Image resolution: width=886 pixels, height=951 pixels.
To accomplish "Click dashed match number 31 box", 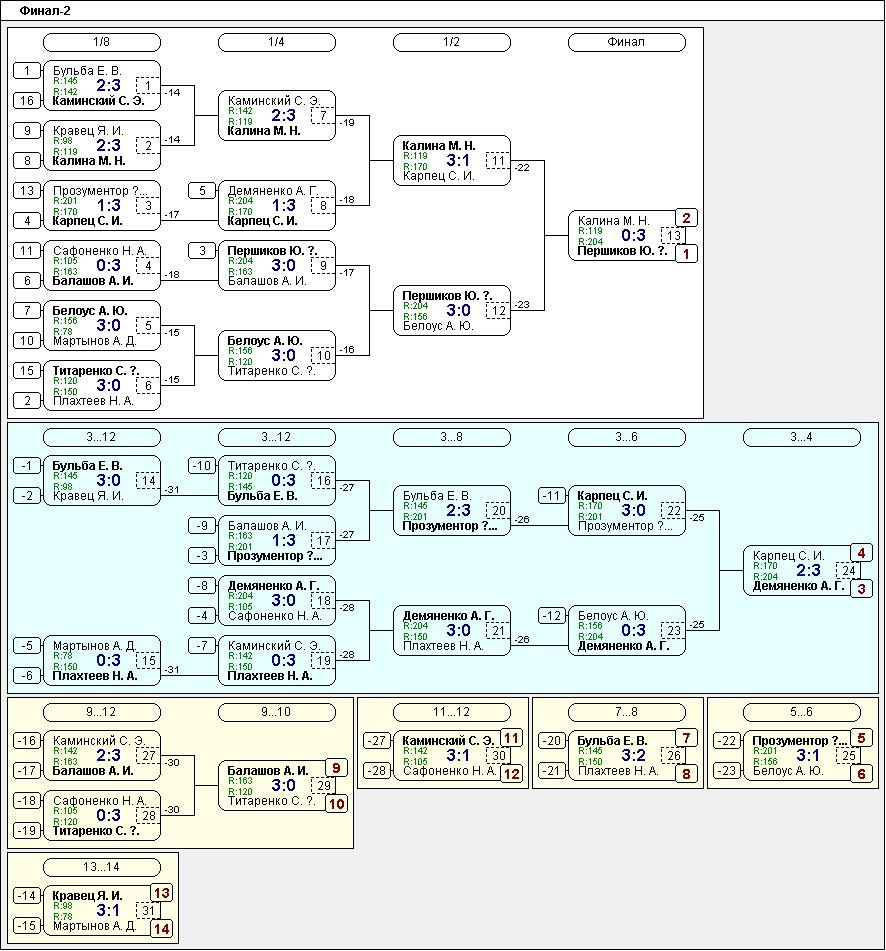I will (x=148, y=910).
